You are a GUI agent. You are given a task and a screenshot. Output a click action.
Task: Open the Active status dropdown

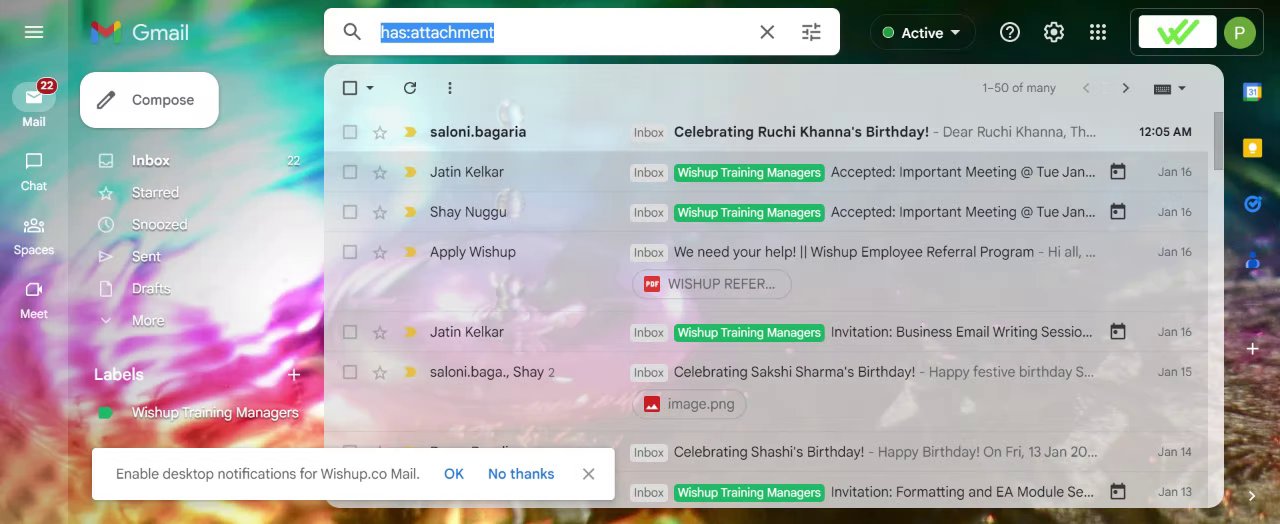point(922,33)
